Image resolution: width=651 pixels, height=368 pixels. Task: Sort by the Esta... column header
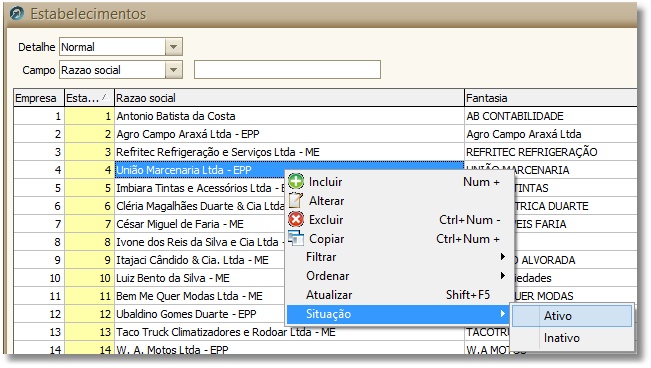point(89,98)
